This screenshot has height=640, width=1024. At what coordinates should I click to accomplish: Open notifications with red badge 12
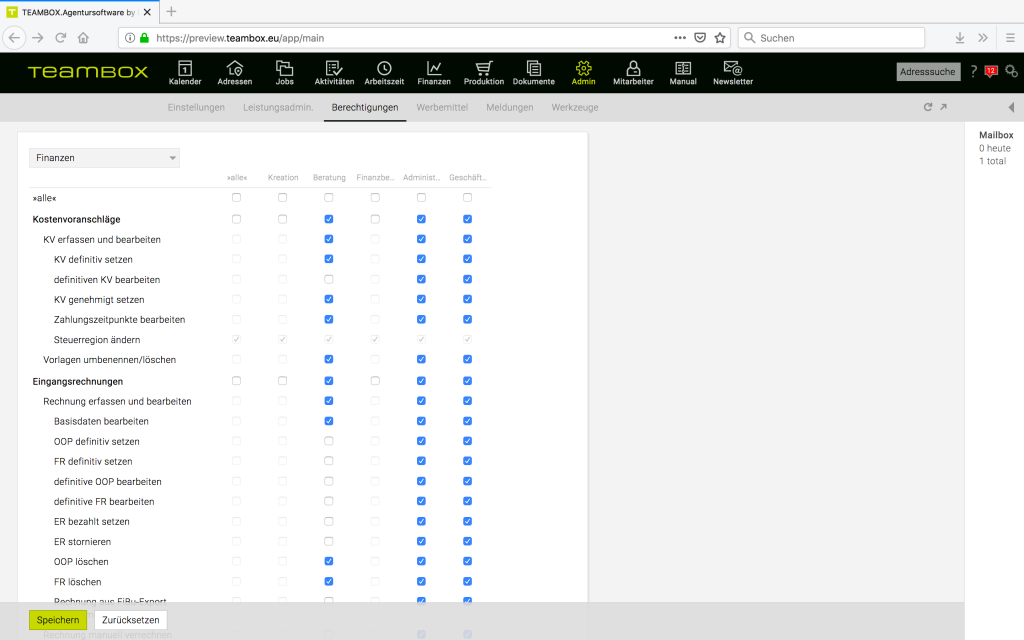click(x=991, y=71)
